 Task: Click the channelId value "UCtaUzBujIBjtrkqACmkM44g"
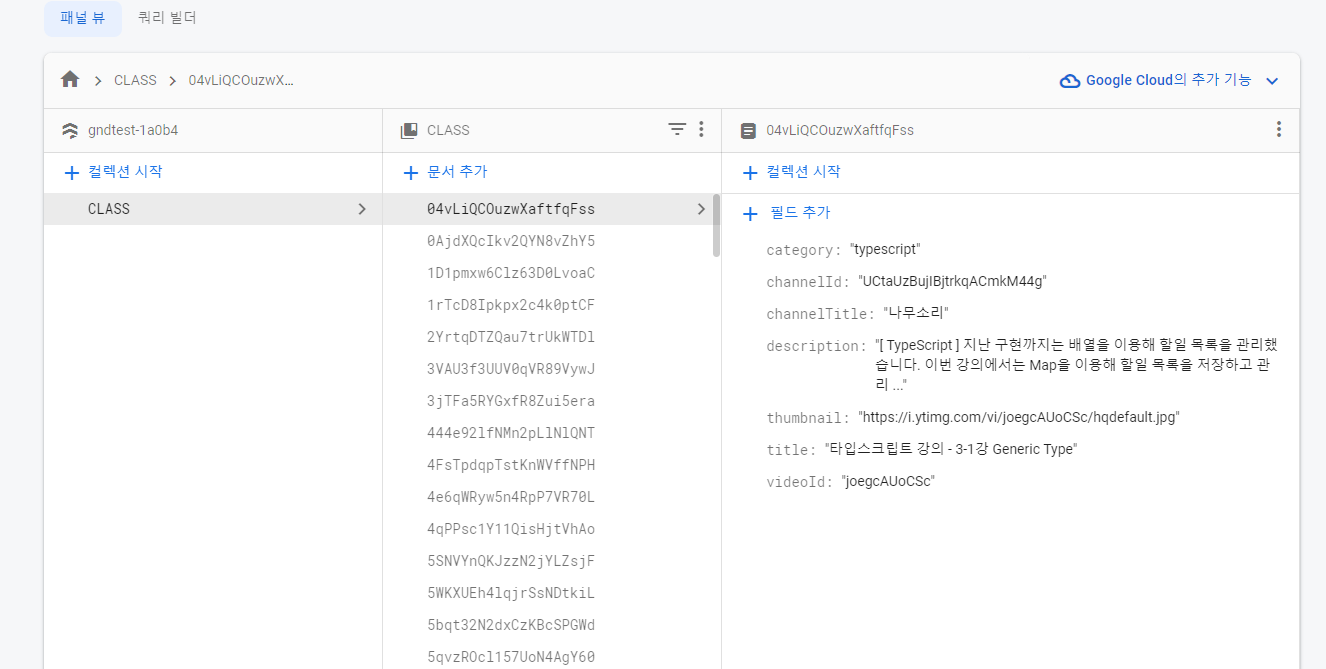pyautogui.click(x=952, y=281)
